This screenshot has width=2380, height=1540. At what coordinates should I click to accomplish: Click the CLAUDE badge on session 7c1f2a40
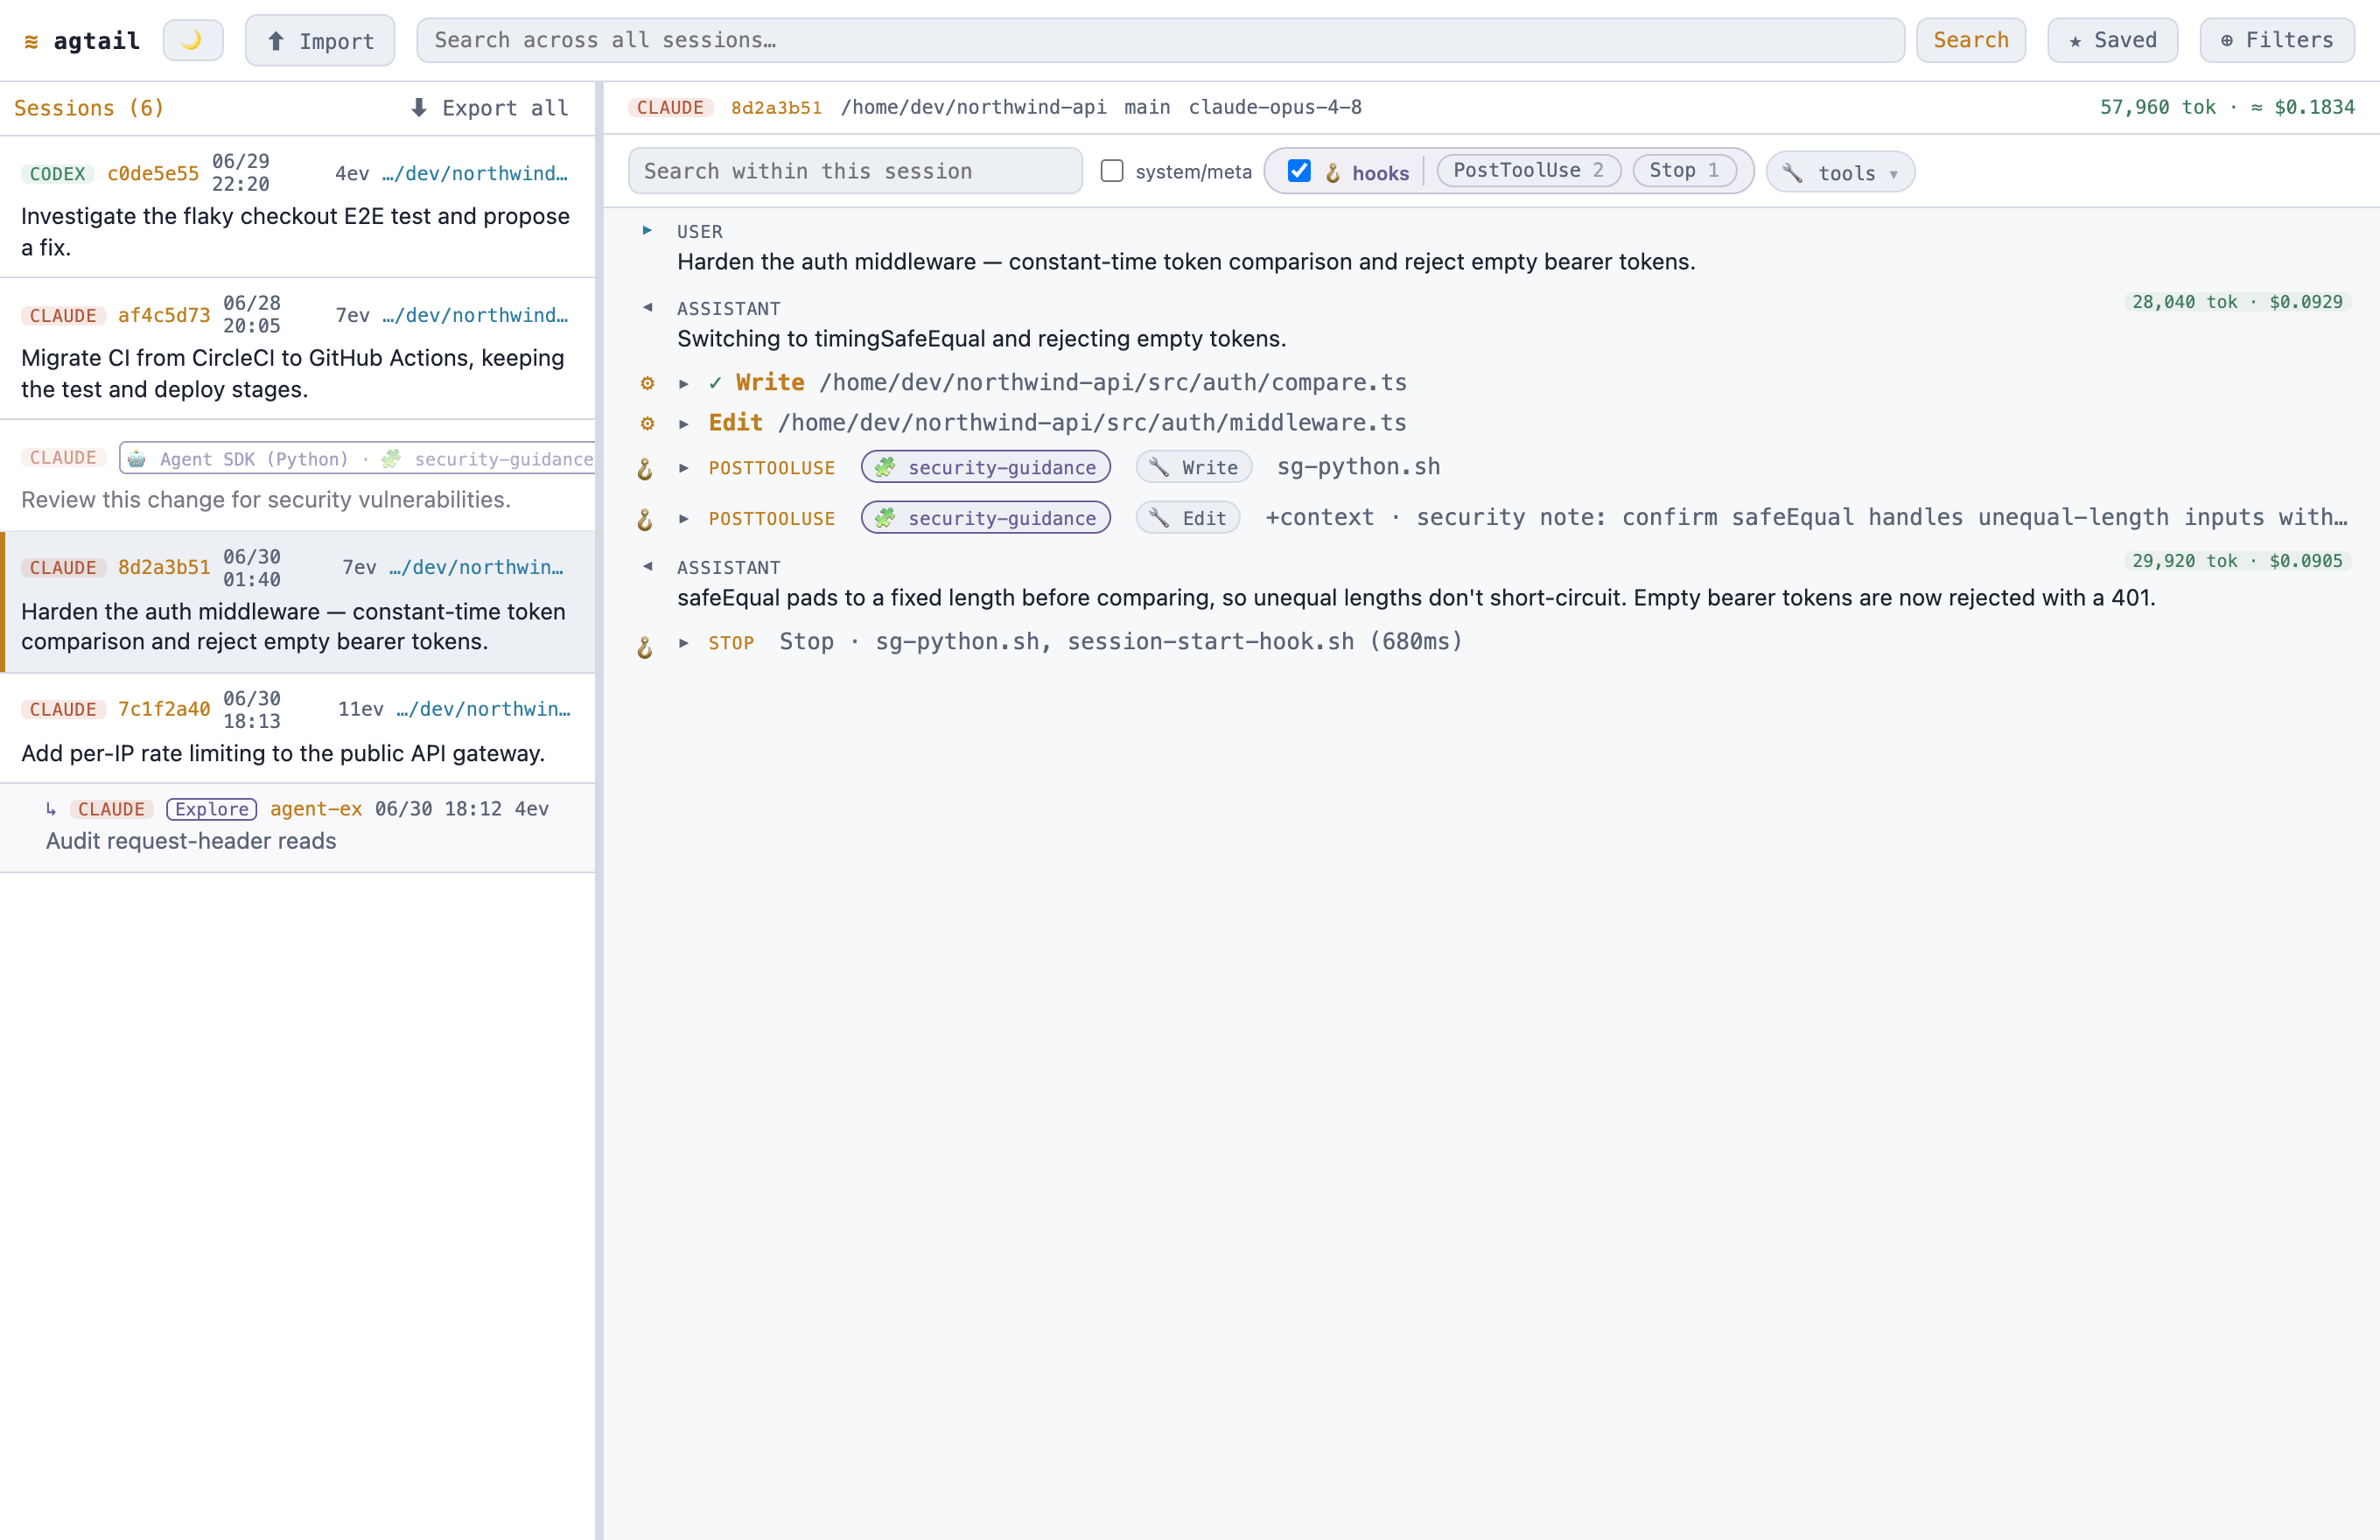(x=63, y=710)
